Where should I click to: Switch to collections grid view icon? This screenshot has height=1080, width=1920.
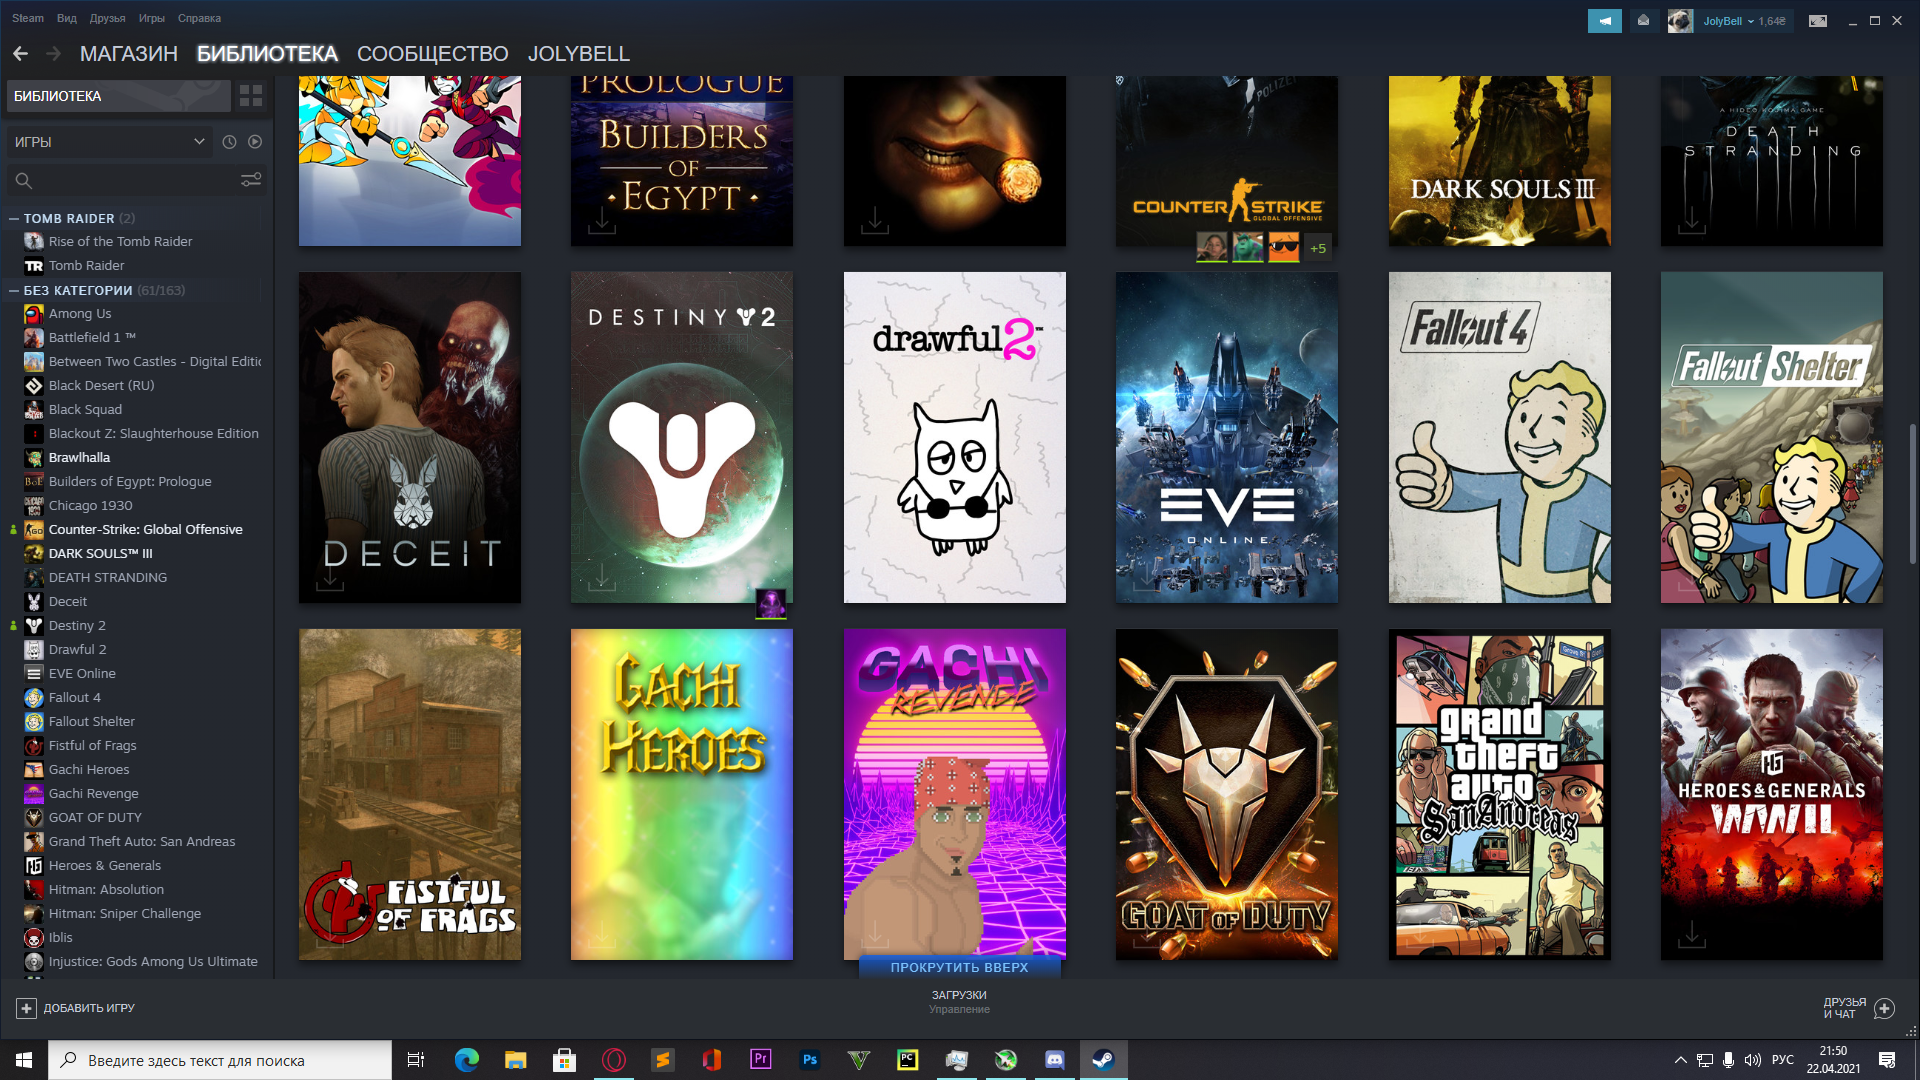click(251, 96)
